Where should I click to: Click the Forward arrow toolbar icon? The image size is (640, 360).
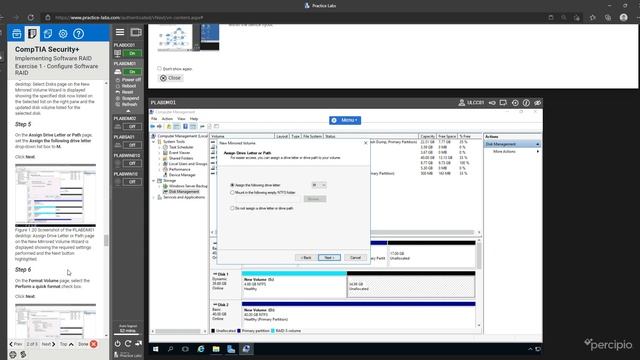click(160, 127)
